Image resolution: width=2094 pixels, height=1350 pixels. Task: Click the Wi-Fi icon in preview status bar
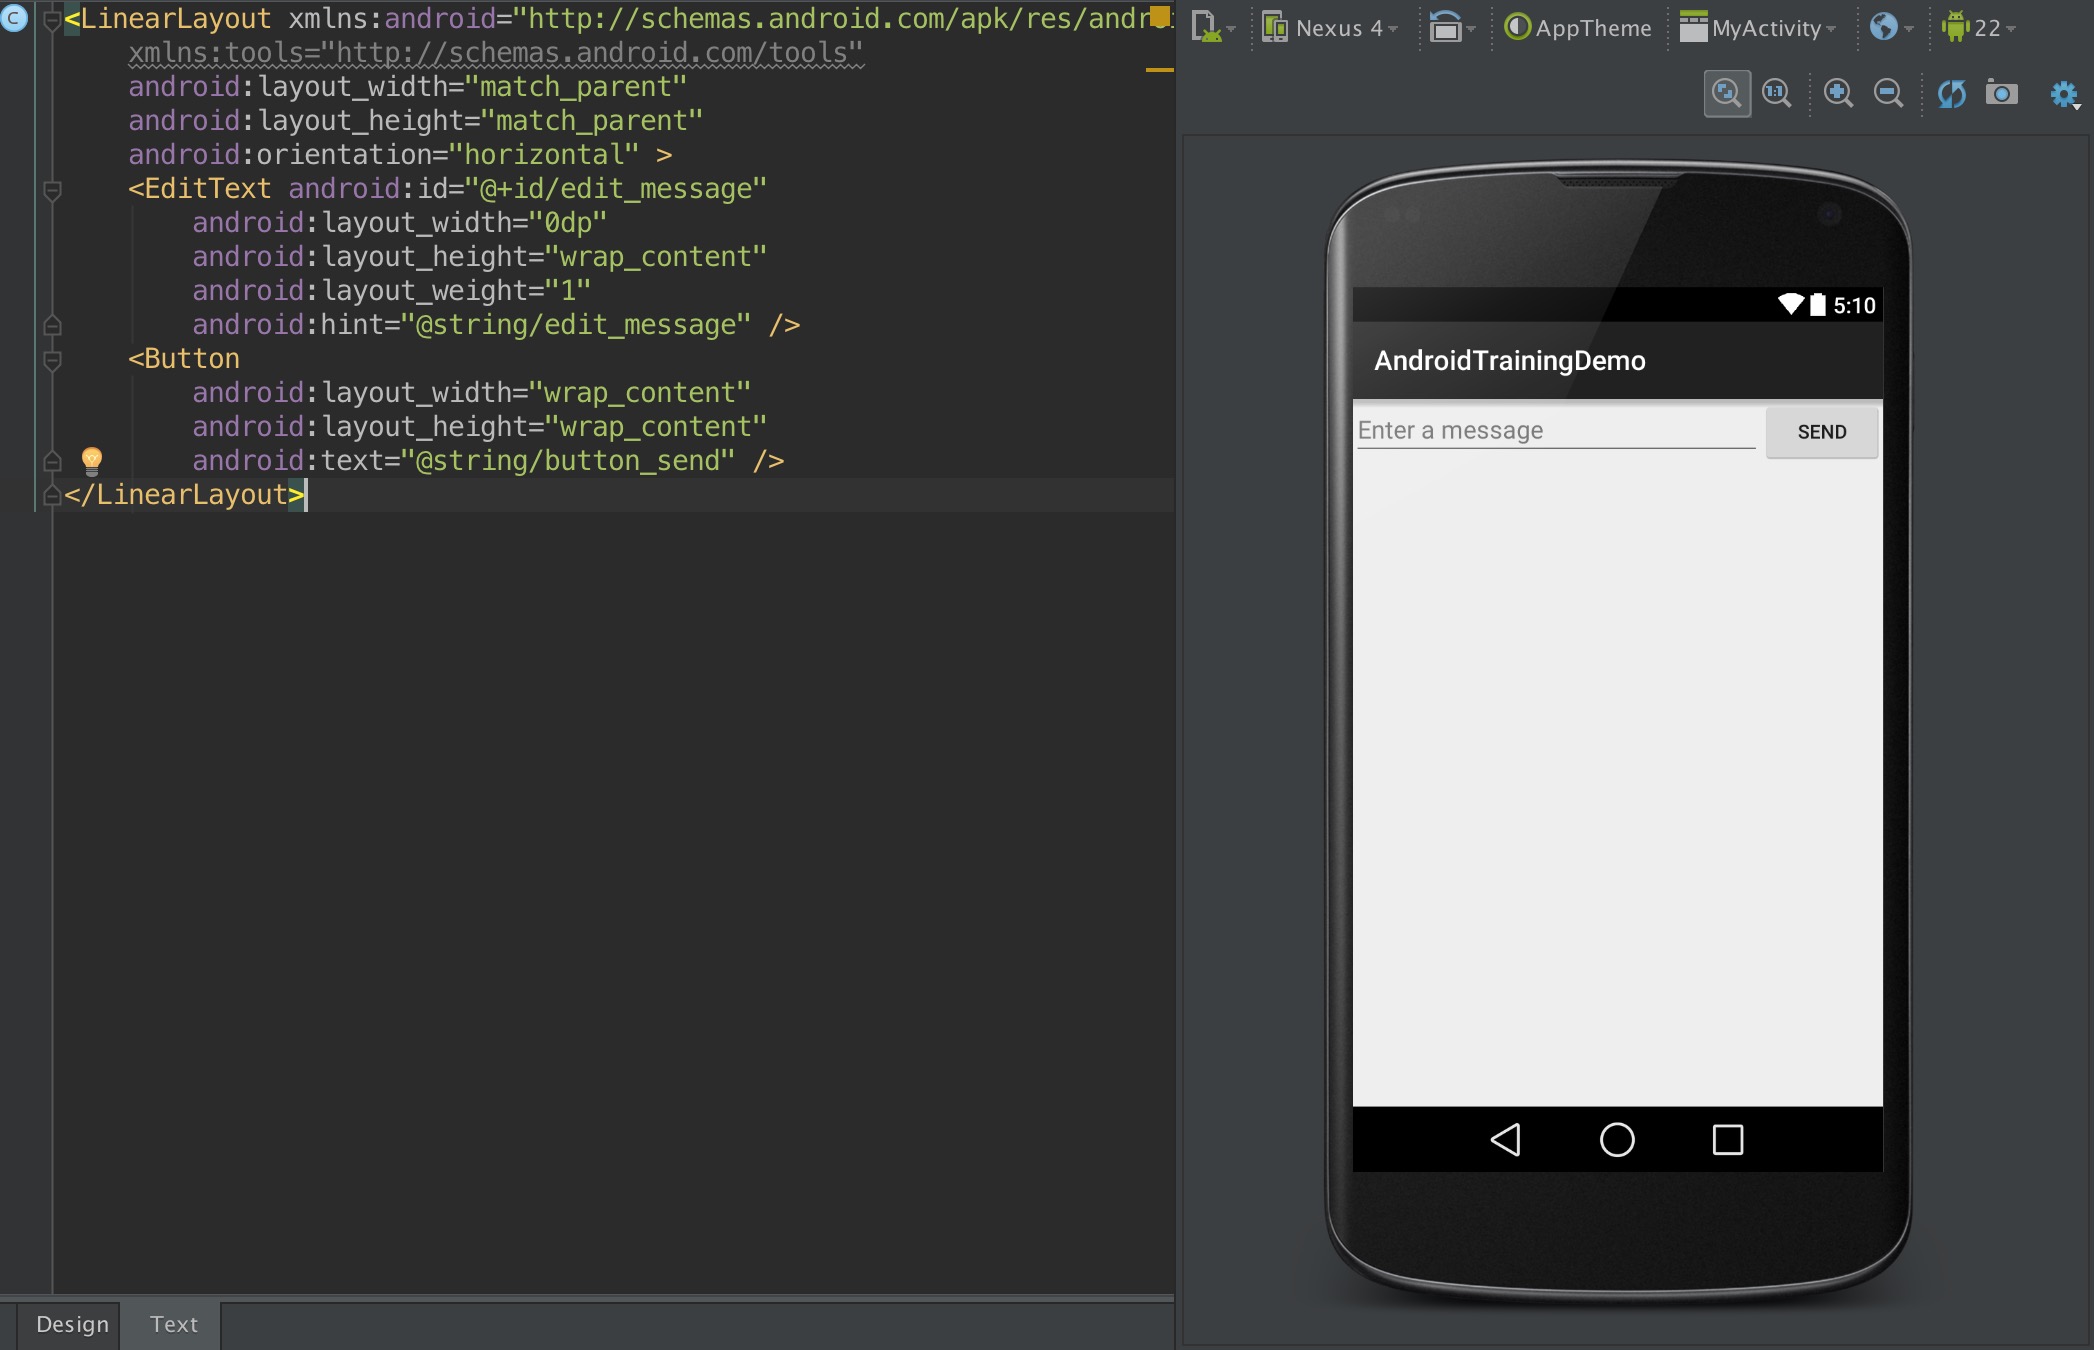[x=1791, y=304]
